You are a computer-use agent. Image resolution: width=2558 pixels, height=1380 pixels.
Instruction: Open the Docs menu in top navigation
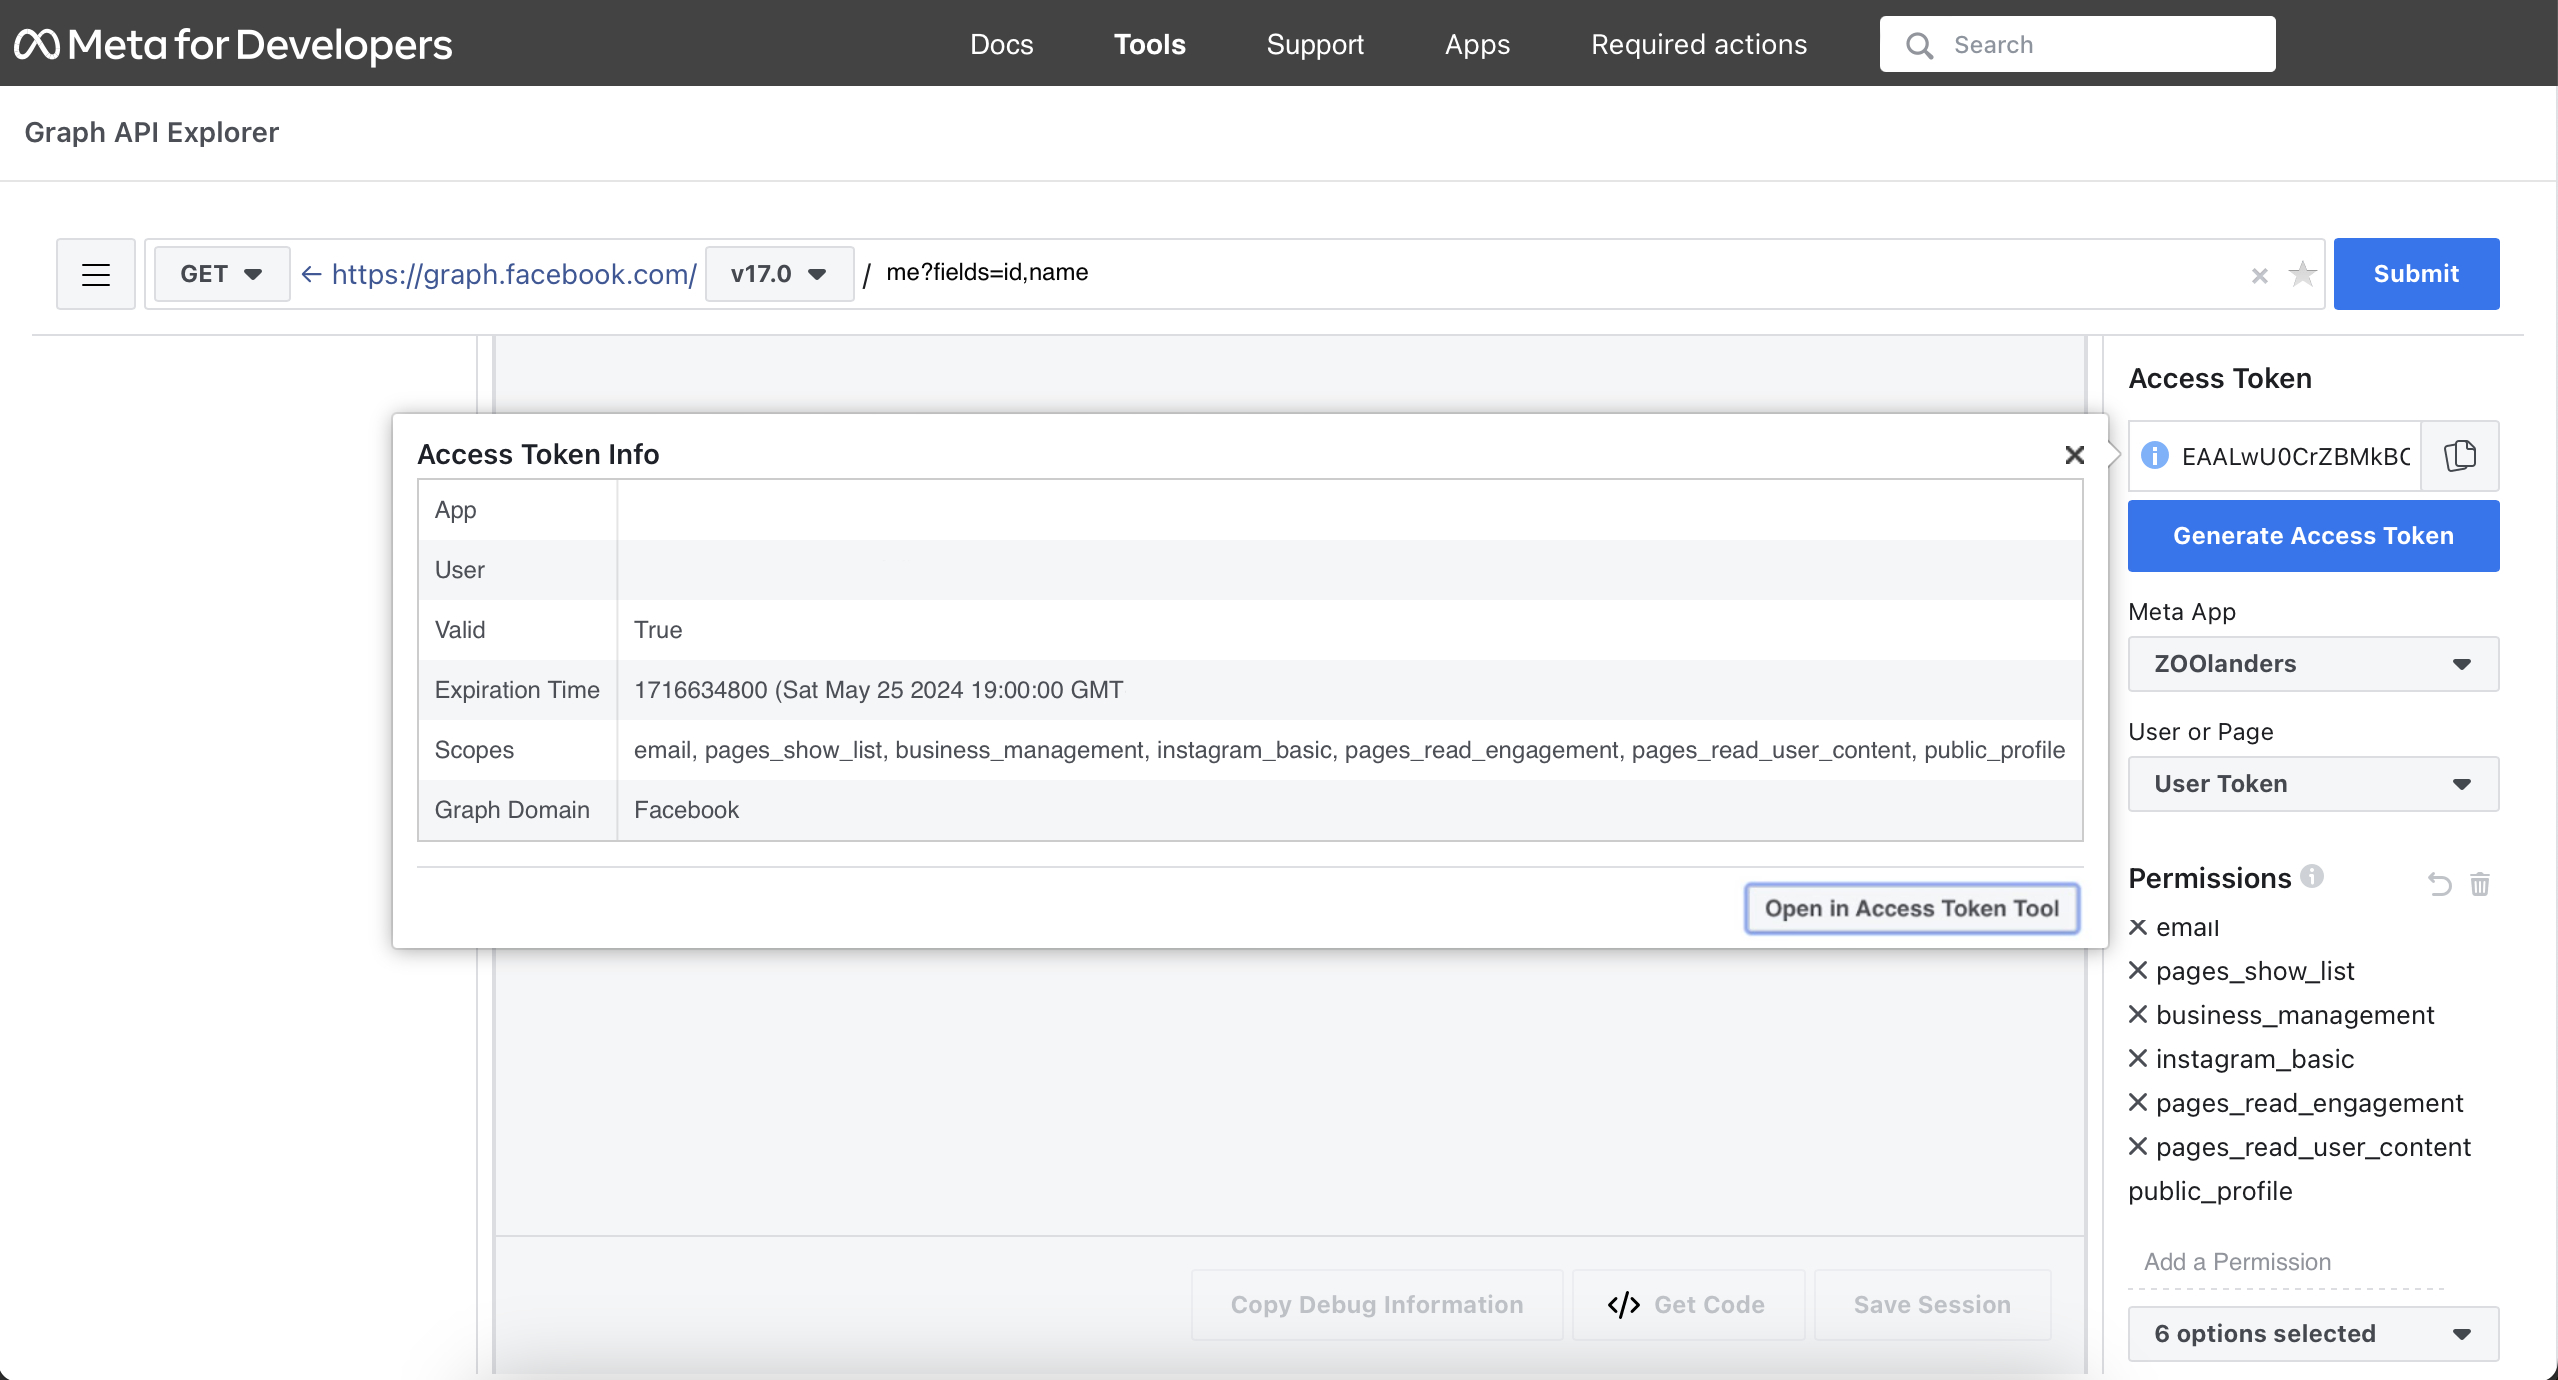(x=1004, y=42)
